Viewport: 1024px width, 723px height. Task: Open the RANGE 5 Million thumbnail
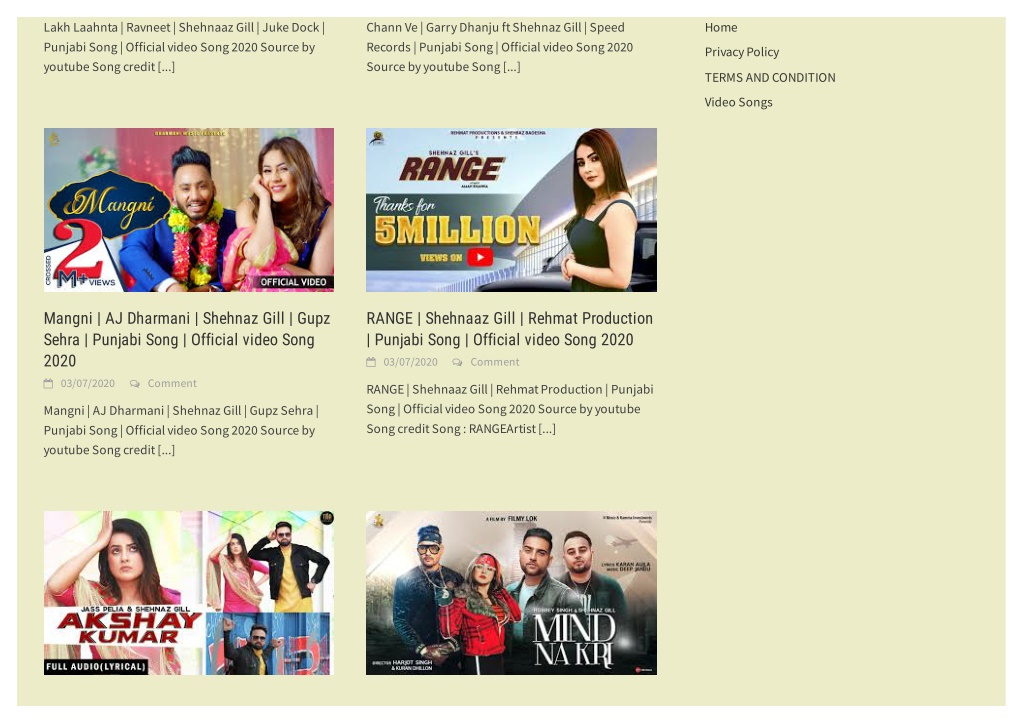511,210
